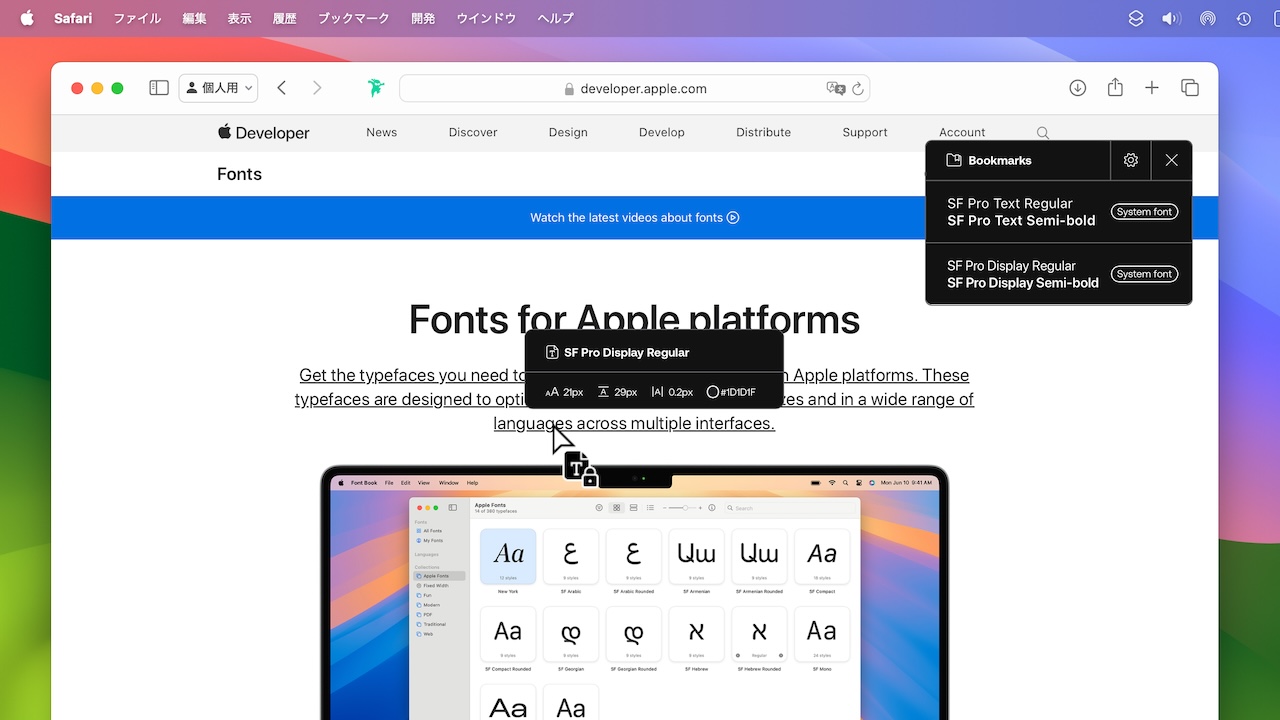Click the Fonts for Apple platforms heading
This screenshot has height=720, width=1280.
point(634,319)
